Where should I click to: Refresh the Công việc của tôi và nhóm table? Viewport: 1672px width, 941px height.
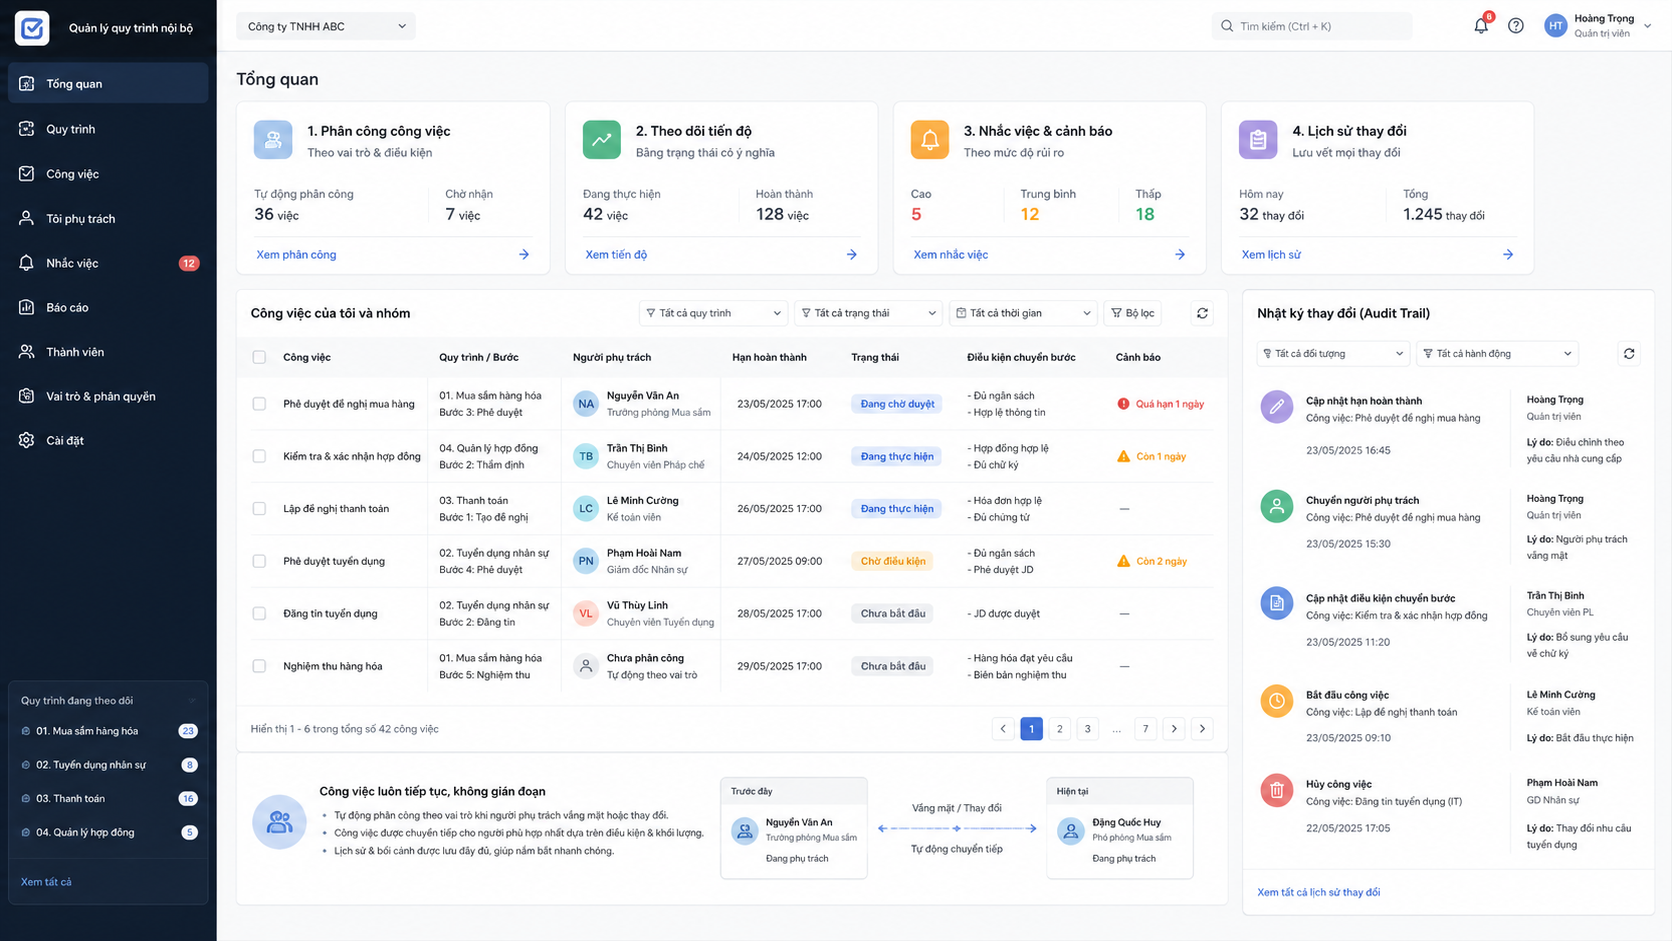point(1202,313)
